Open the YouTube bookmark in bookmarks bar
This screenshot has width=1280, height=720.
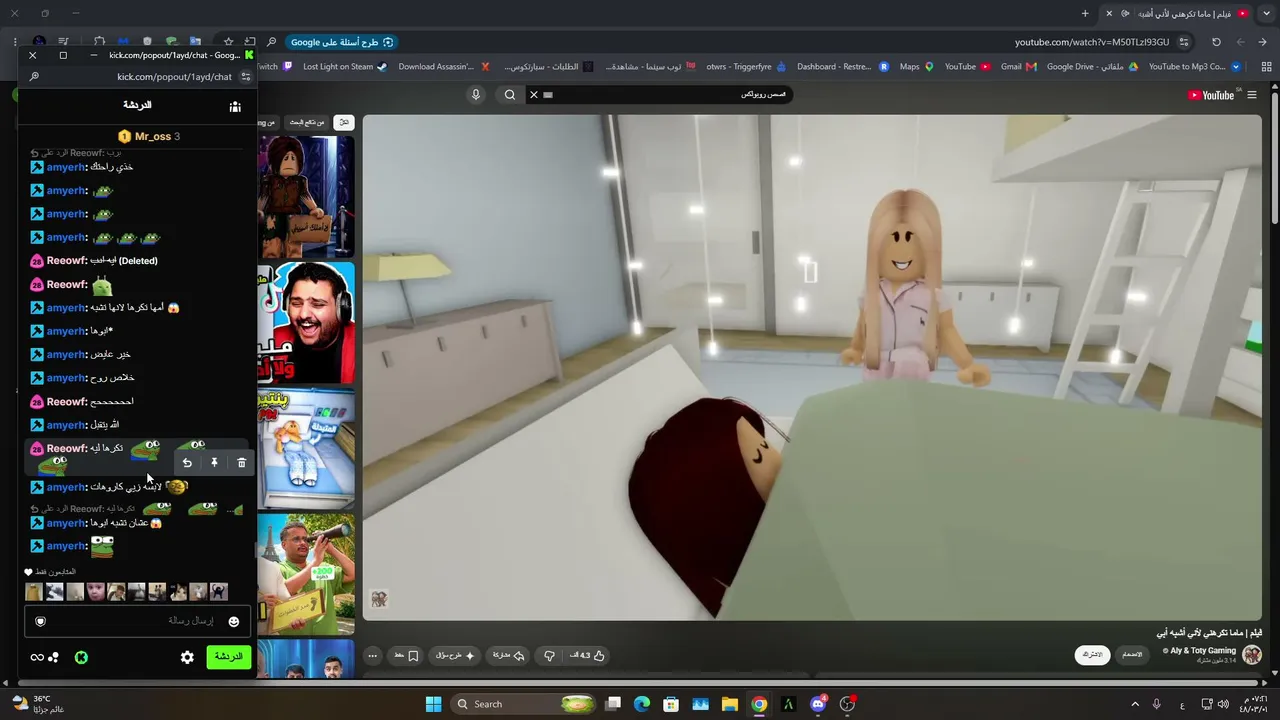point(967,67)
